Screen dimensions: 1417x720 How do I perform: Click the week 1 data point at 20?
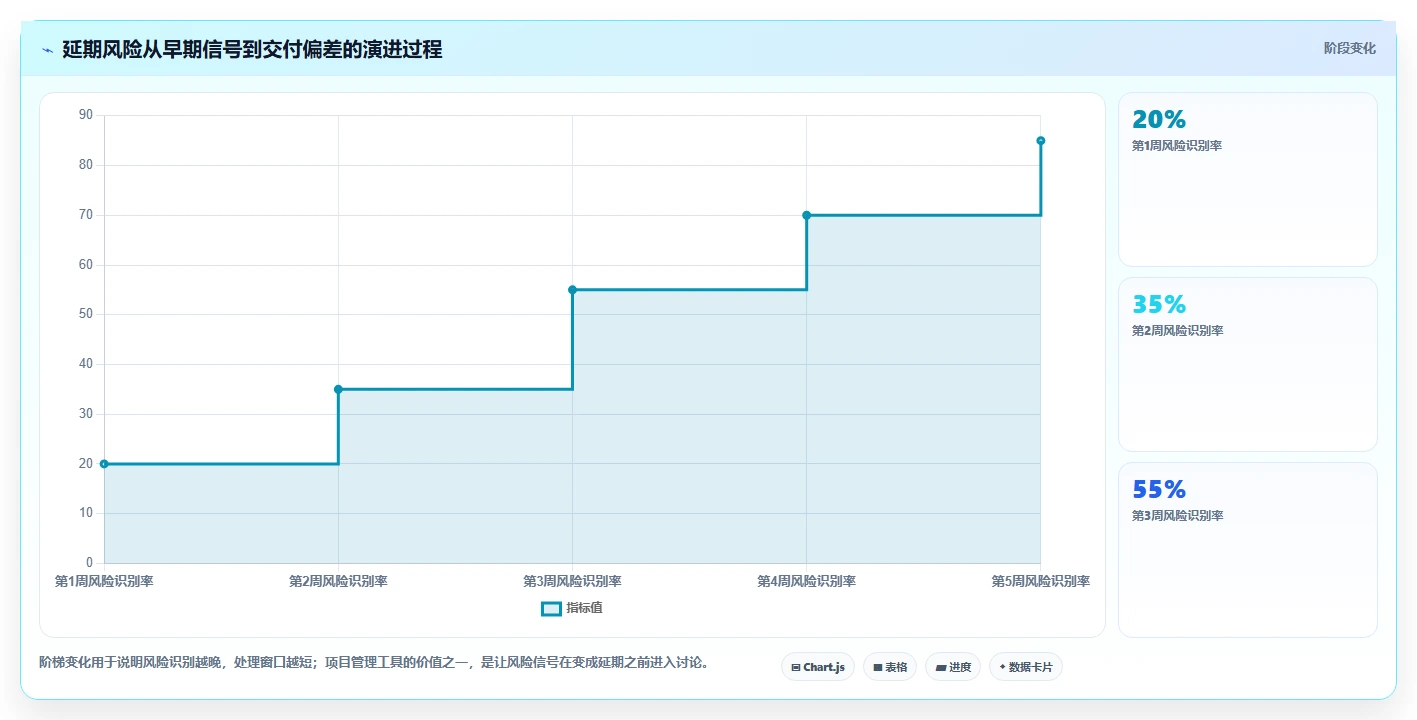coord(104,464)
